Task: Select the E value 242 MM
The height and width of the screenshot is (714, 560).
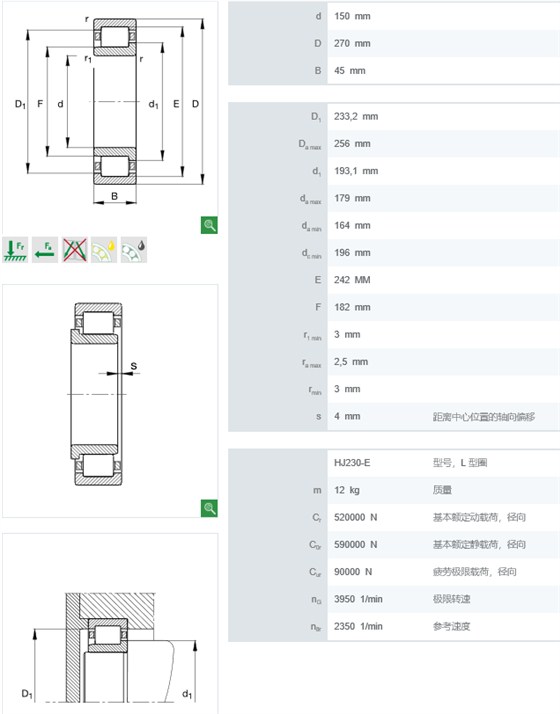Action: coord(352,280)
